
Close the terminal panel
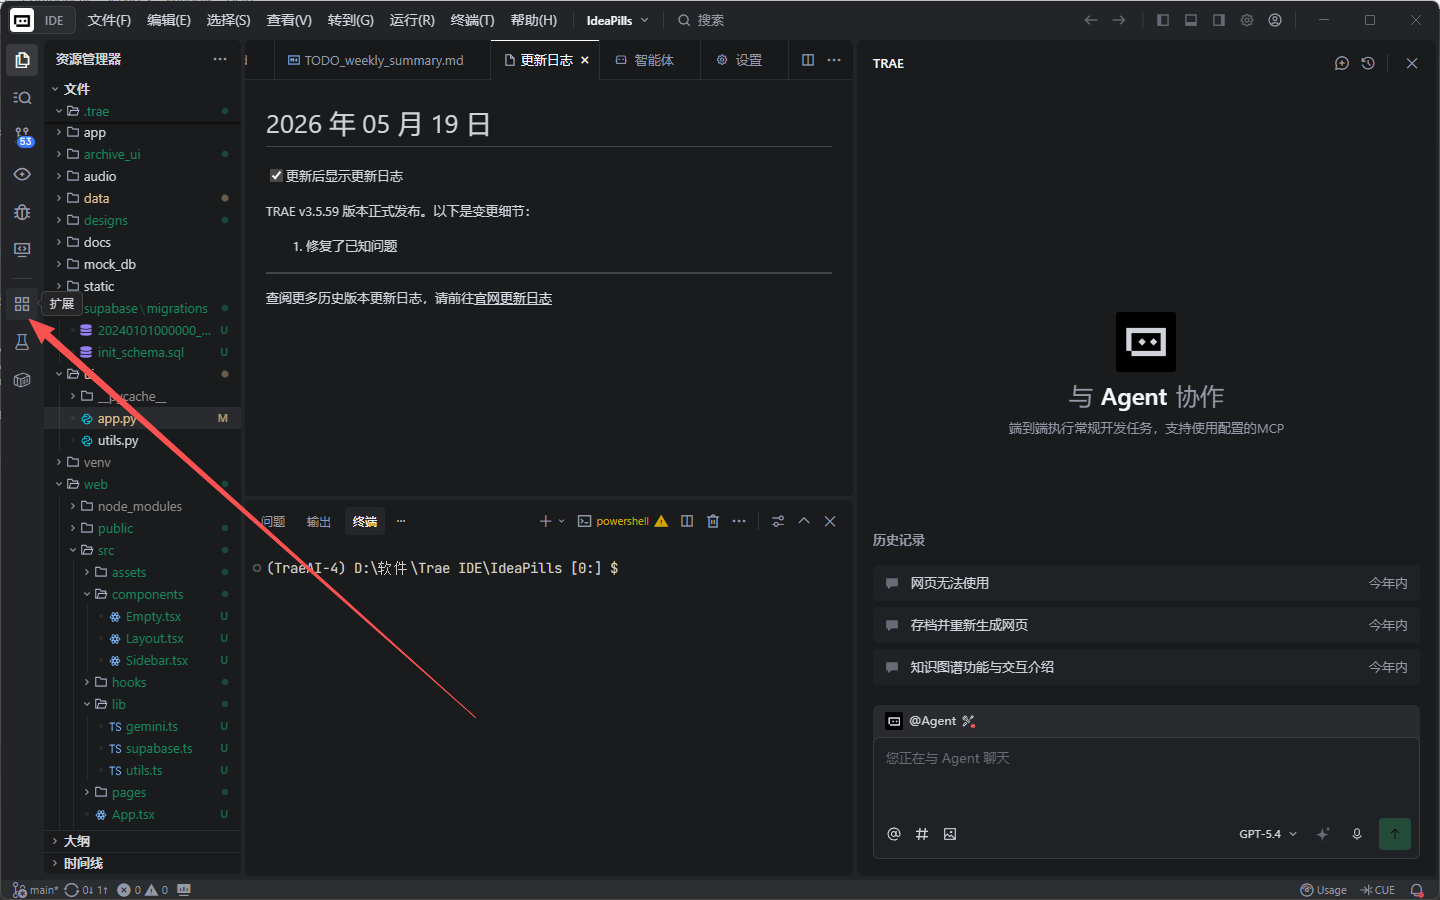pos(830,521)
